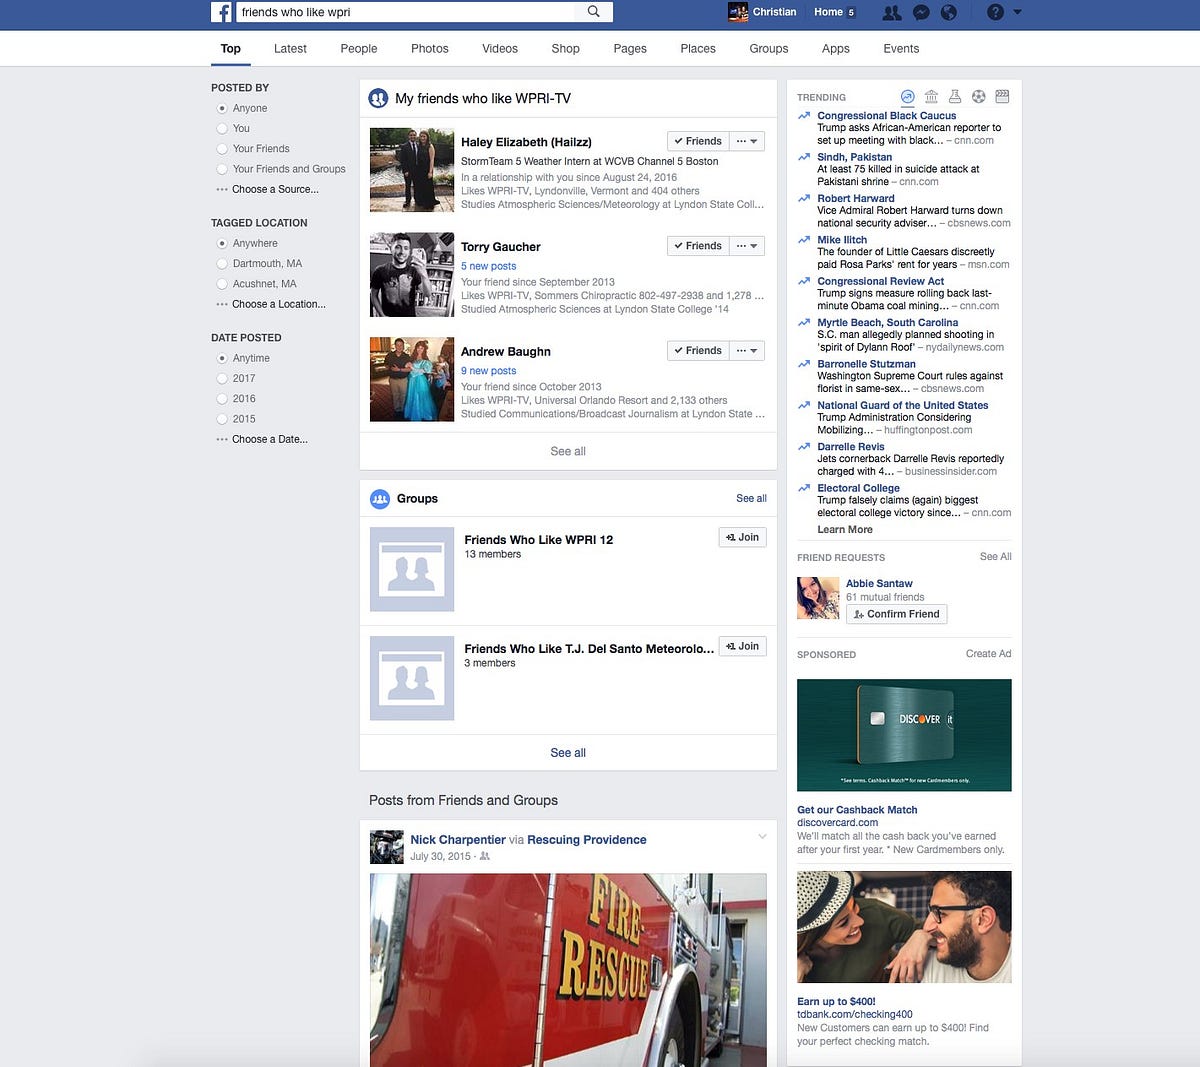
Task: Open Messenger chat icon
Action: [921, 12]
